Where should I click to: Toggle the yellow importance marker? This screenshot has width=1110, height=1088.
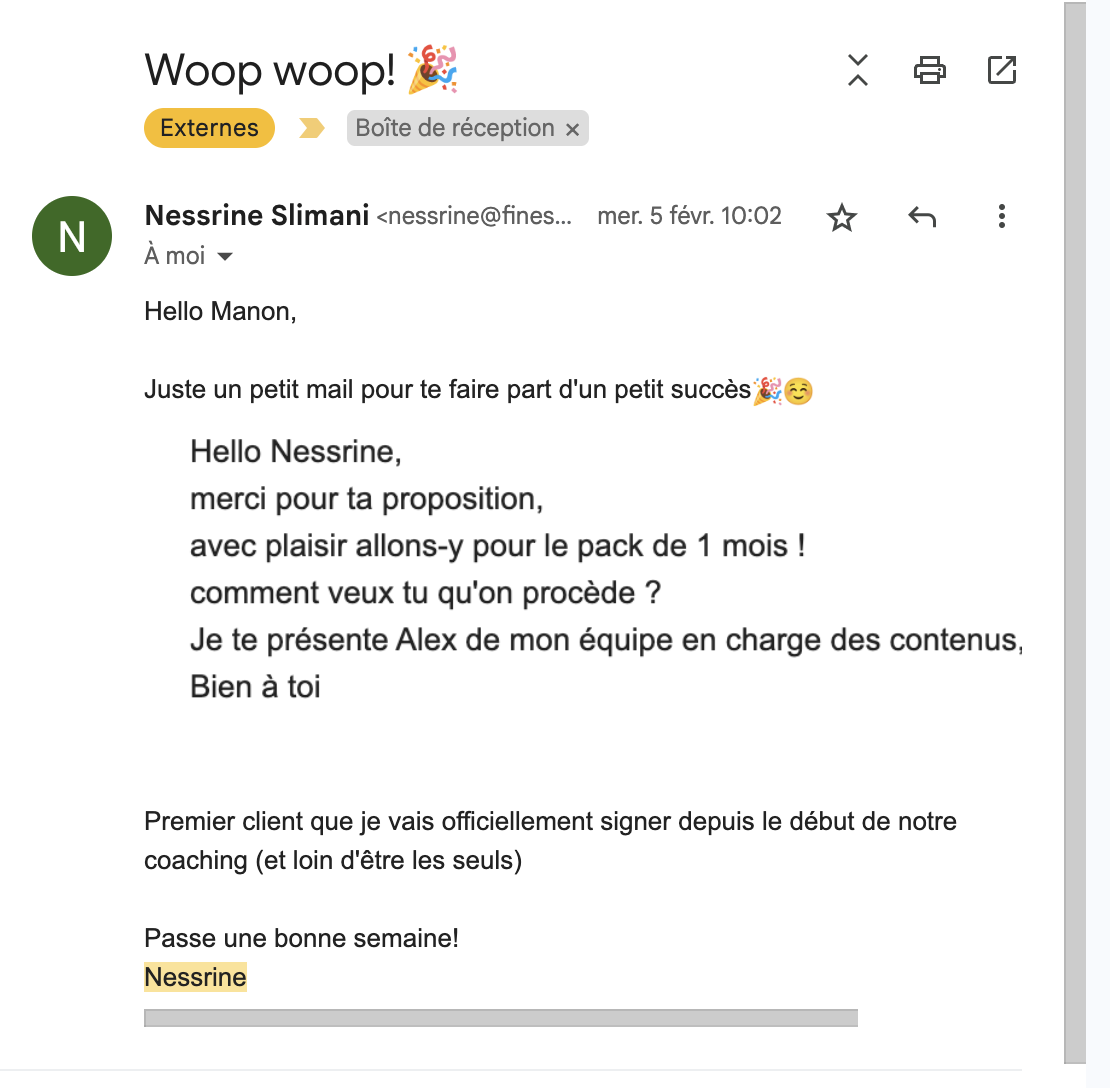pos(311,128)
